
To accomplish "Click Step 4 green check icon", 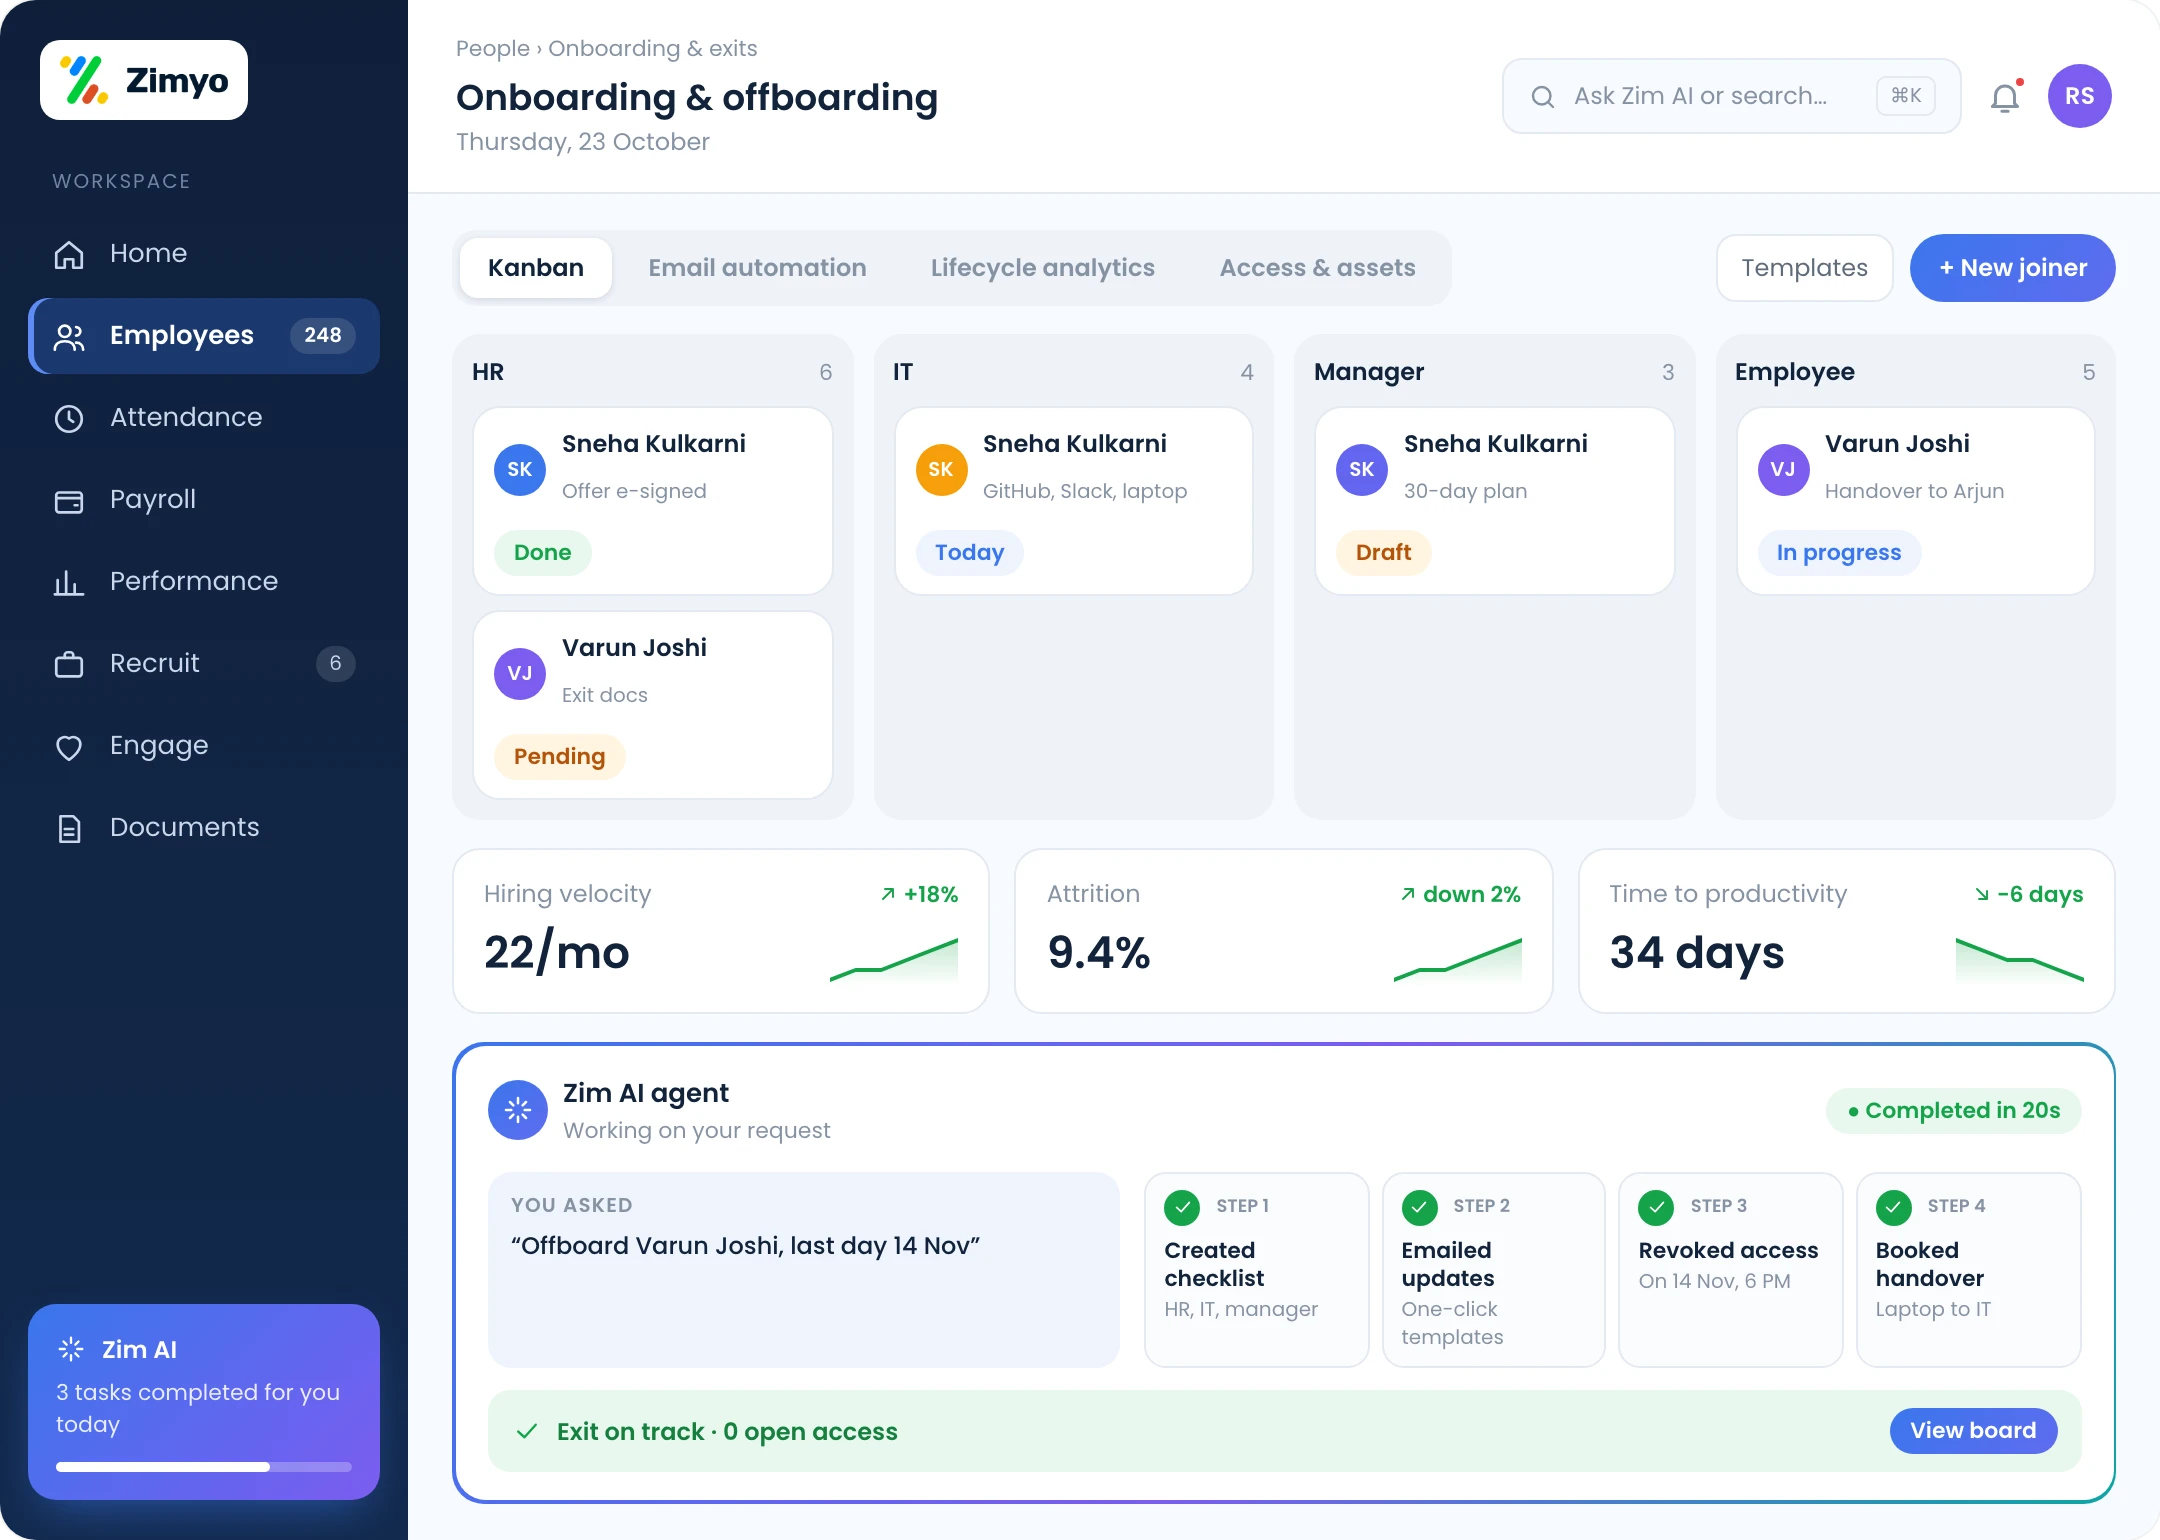I will click(1893, 1208).
